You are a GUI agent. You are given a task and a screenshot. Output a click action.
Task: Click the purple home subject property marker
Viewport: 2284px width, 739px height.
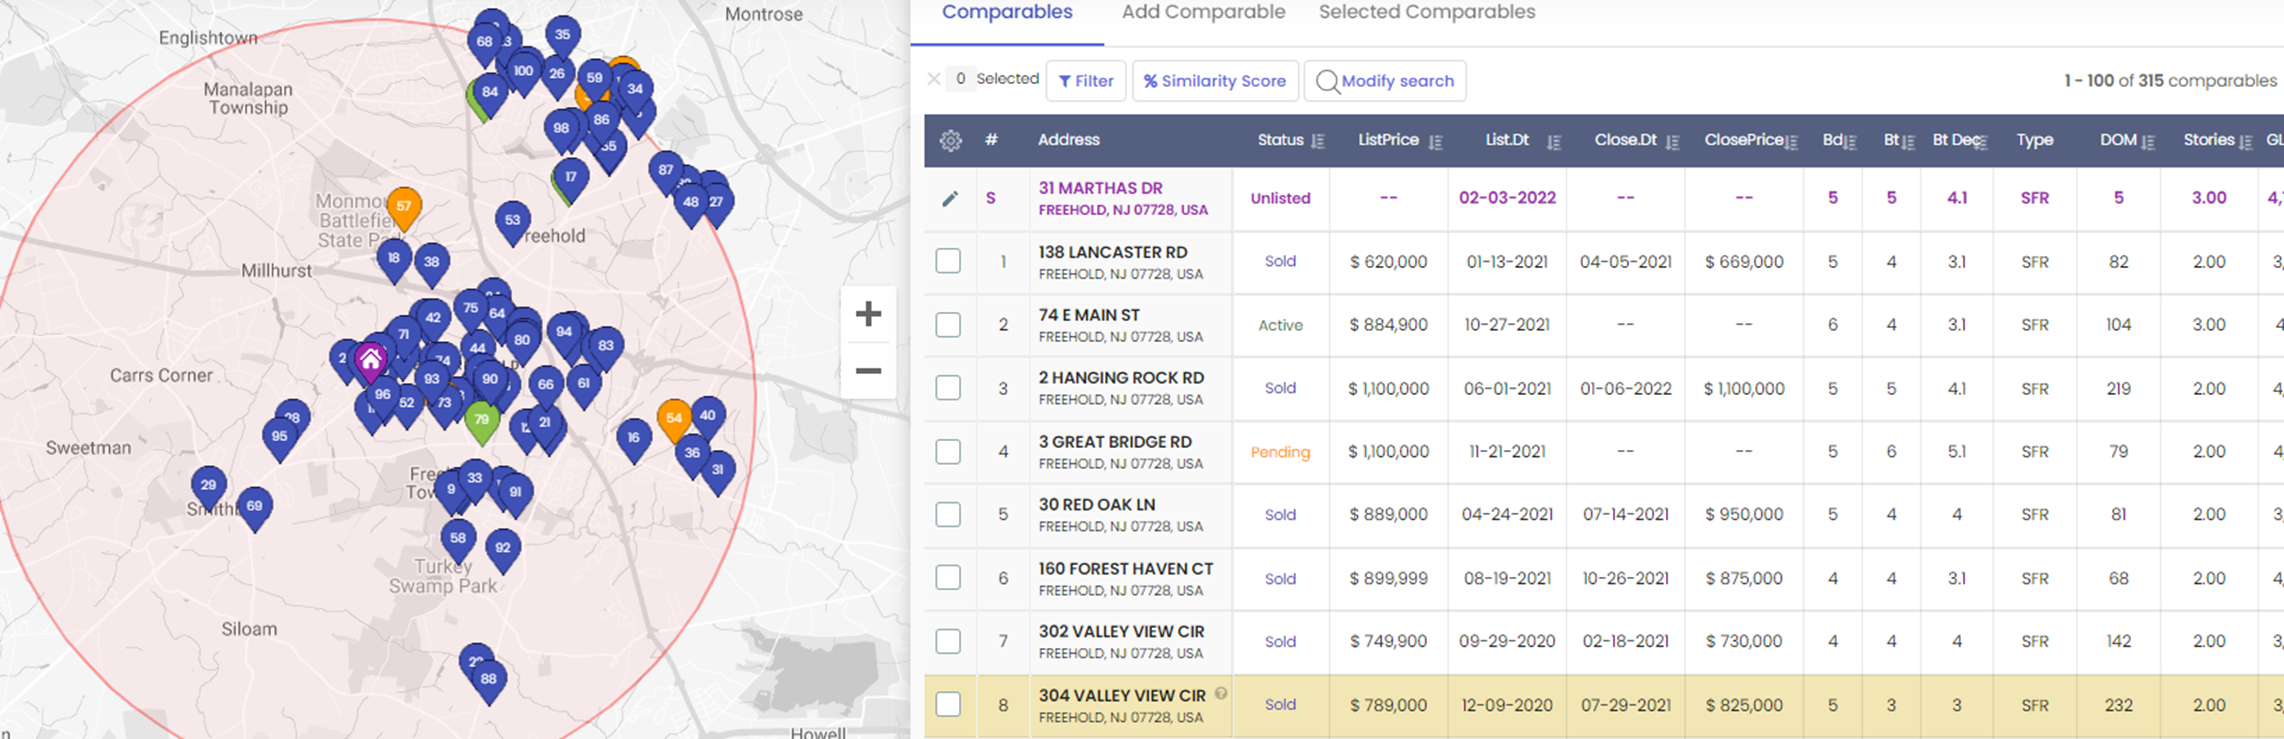coord(371,360)
